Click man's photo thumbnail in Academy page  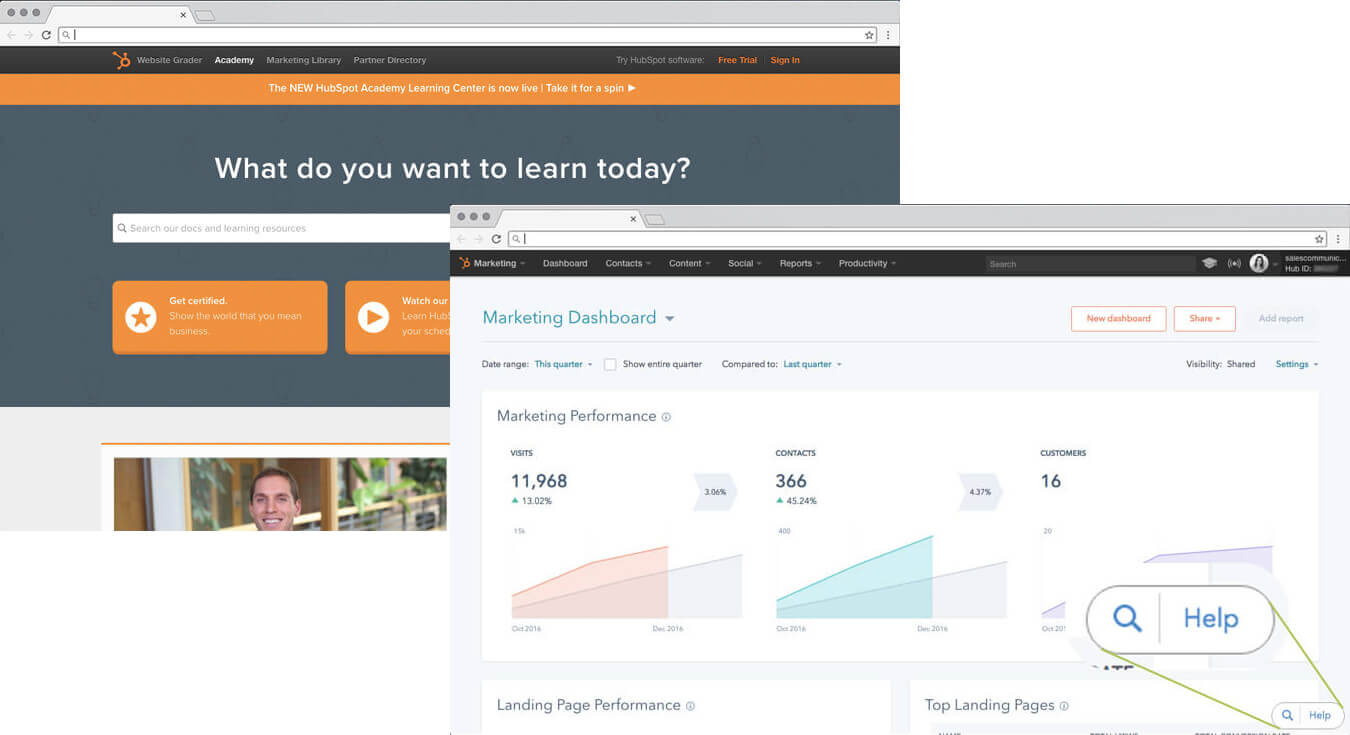click(280, 494)
